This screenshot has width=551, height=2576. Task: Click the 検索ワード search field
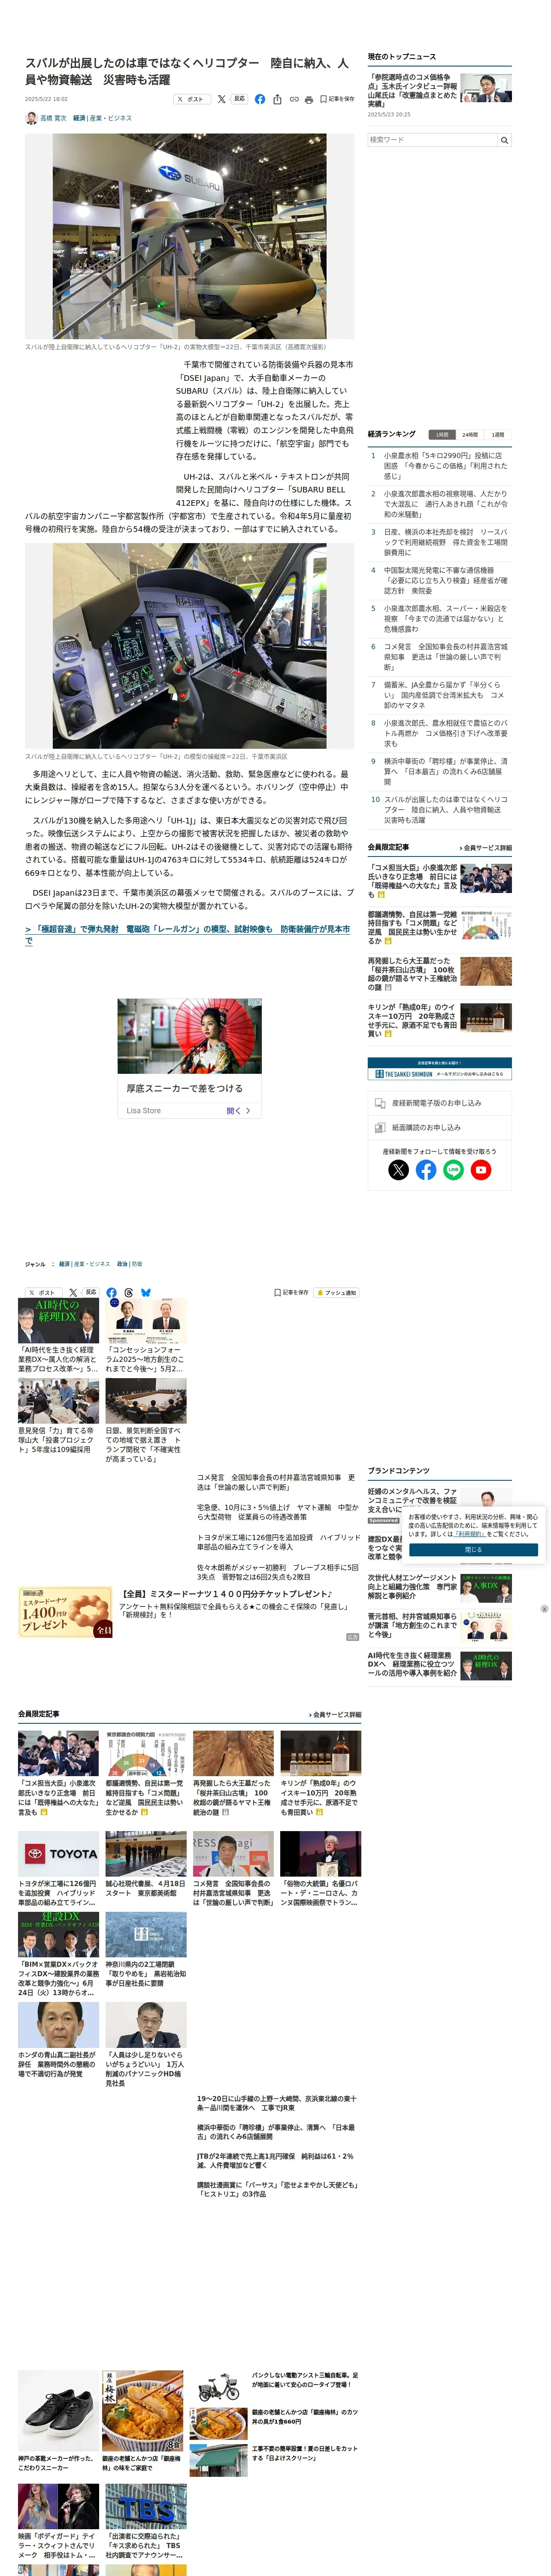click(x=432, y=140)
